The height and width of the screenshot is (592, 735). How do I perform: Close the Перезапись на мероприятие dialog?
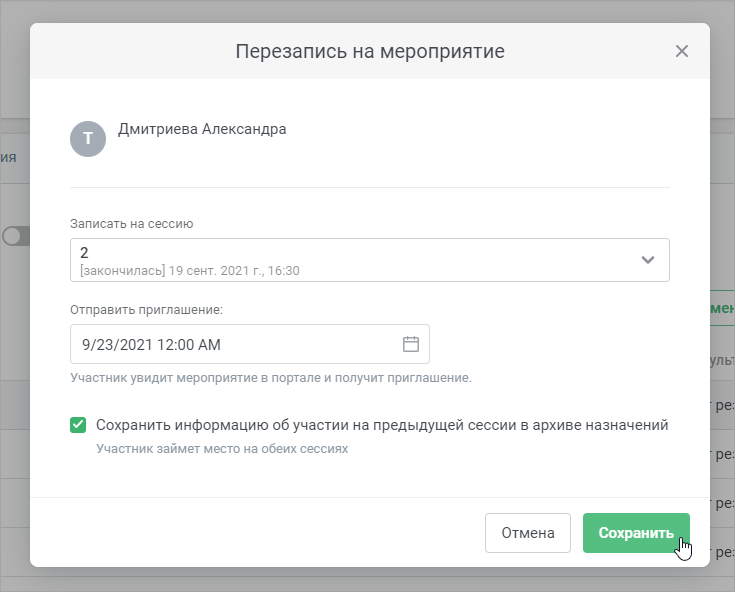tap(682, 51)
